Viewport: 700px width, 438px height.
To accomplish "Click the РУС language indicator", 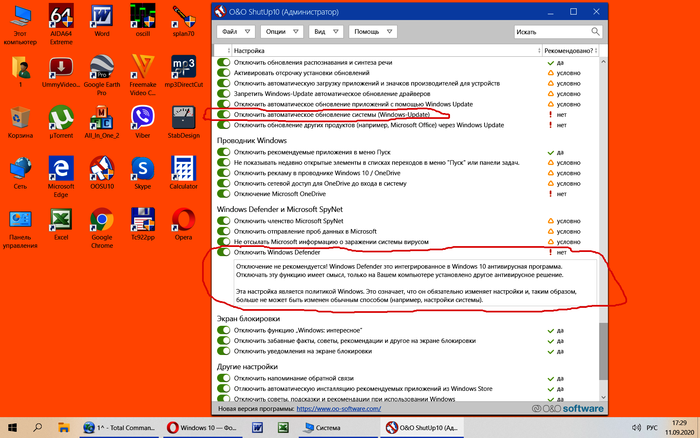I will coord(652,427).
